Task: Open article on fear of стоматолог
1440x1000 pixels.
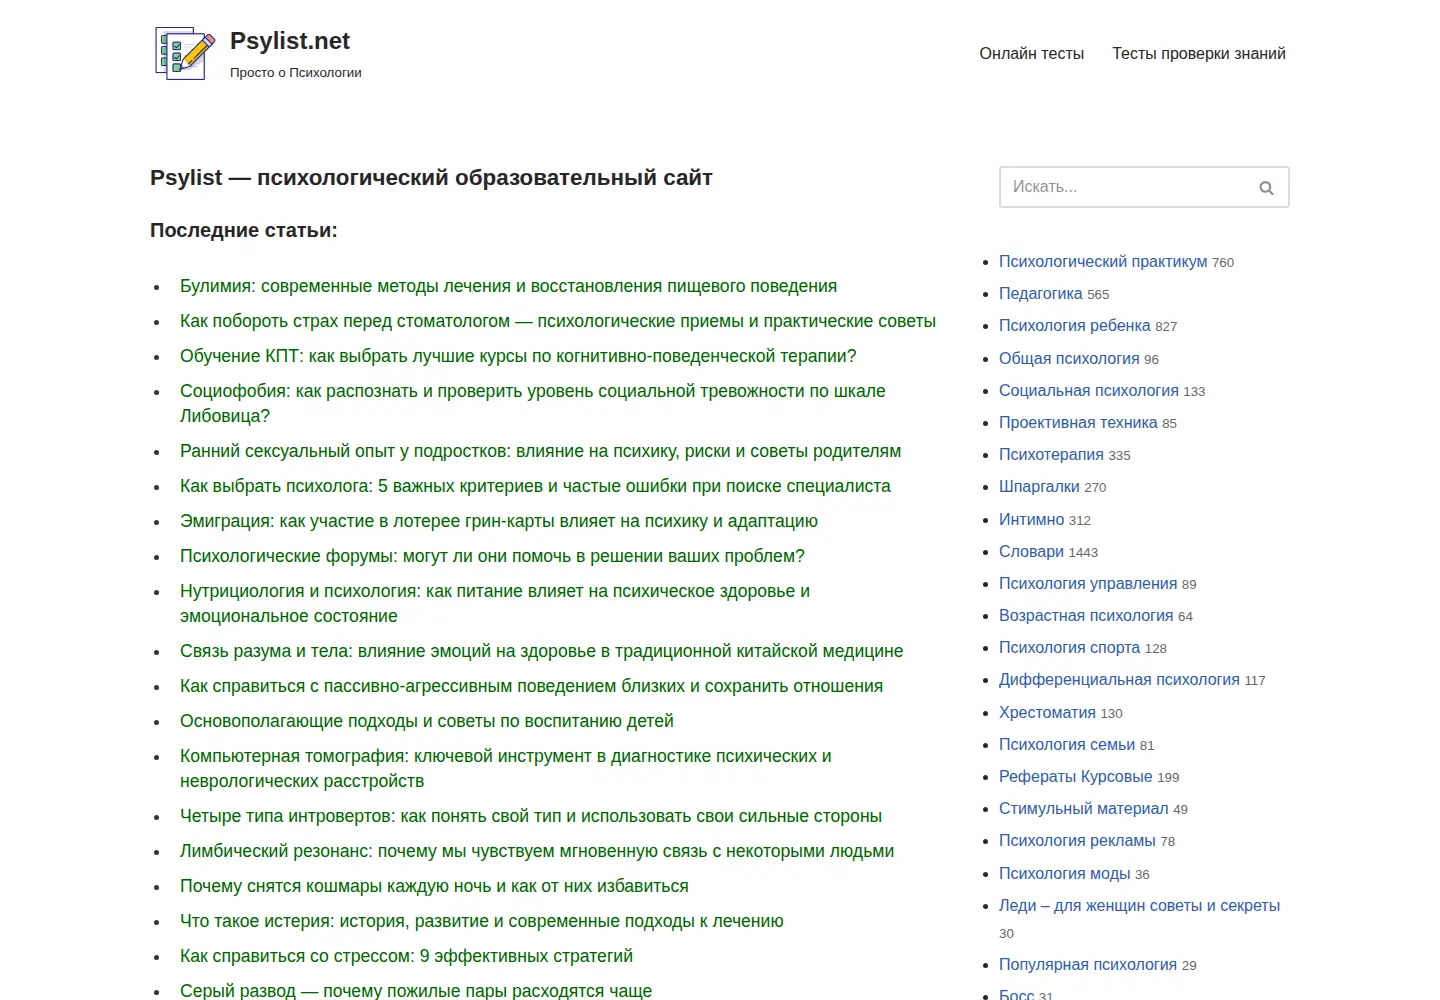Action: (558, 321)
